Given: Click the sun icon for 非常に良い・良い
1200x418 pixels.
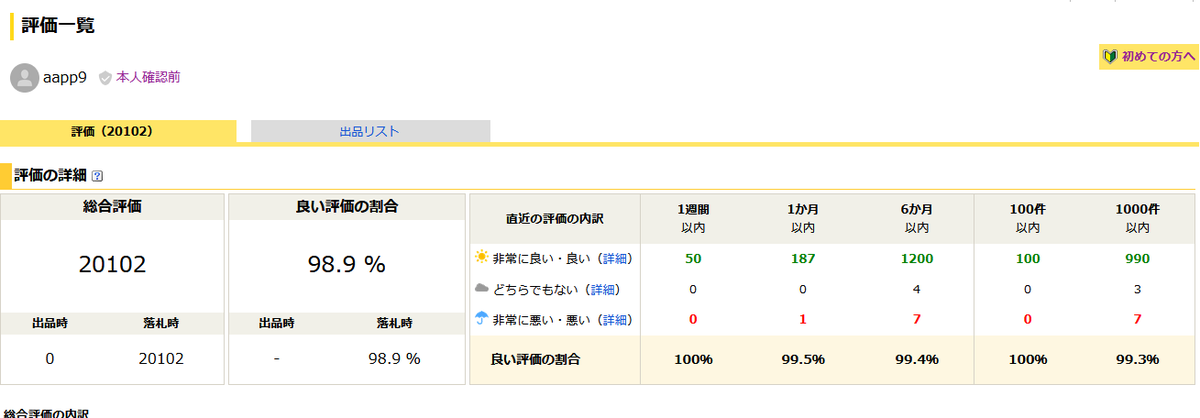Looking at the screenshot, I should point(482,258).
